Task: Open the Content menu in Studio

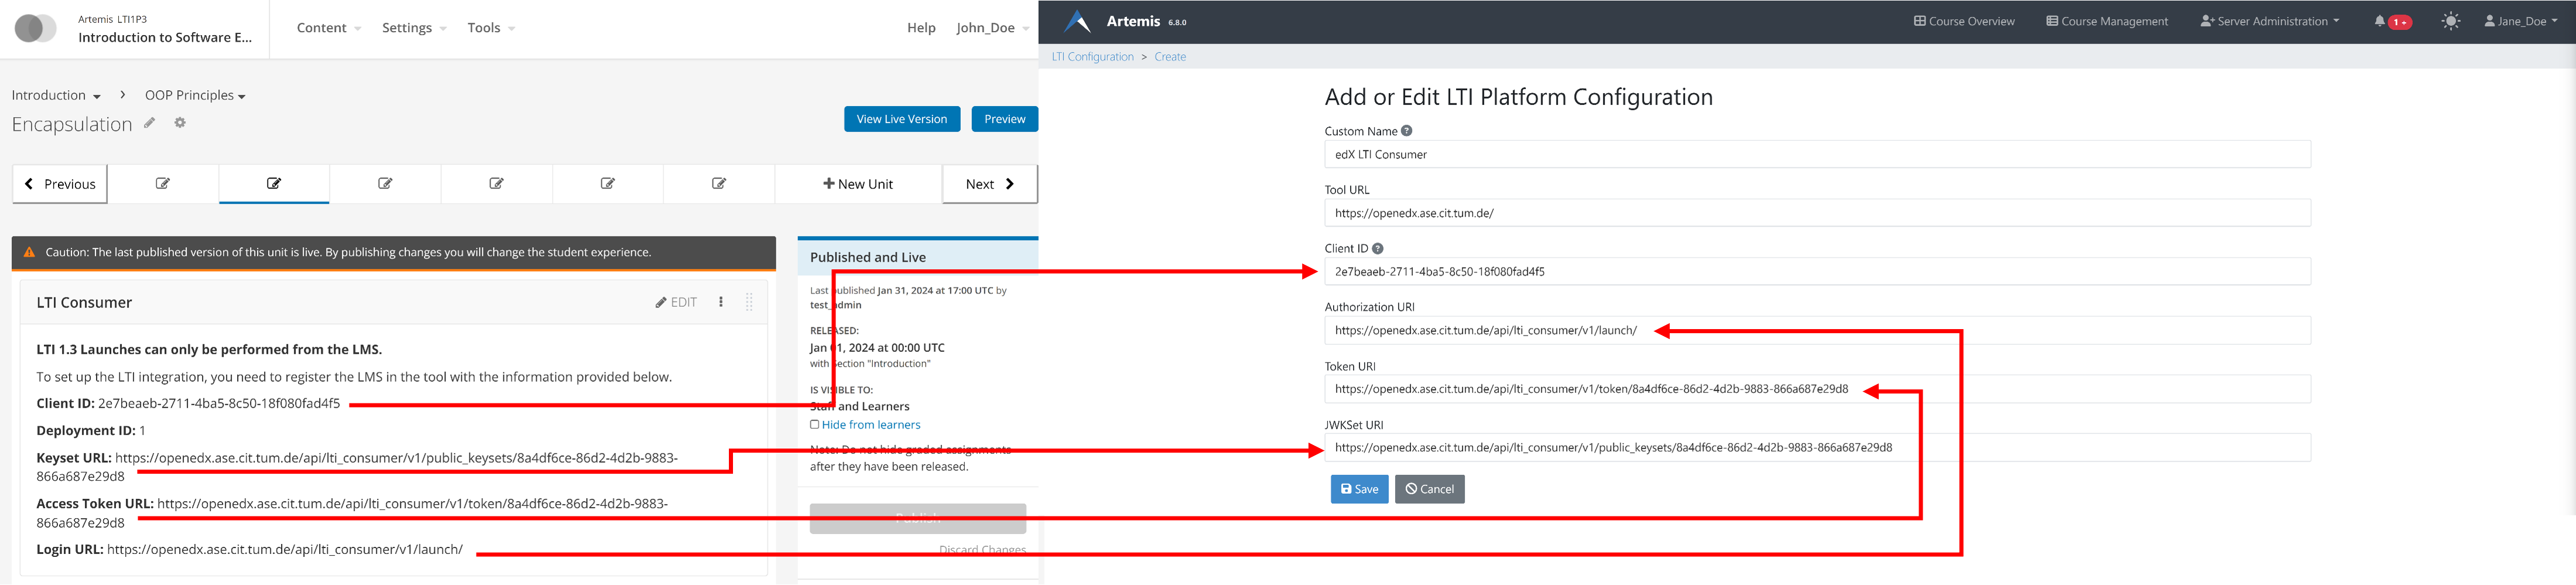Action: tap(321, 27)
